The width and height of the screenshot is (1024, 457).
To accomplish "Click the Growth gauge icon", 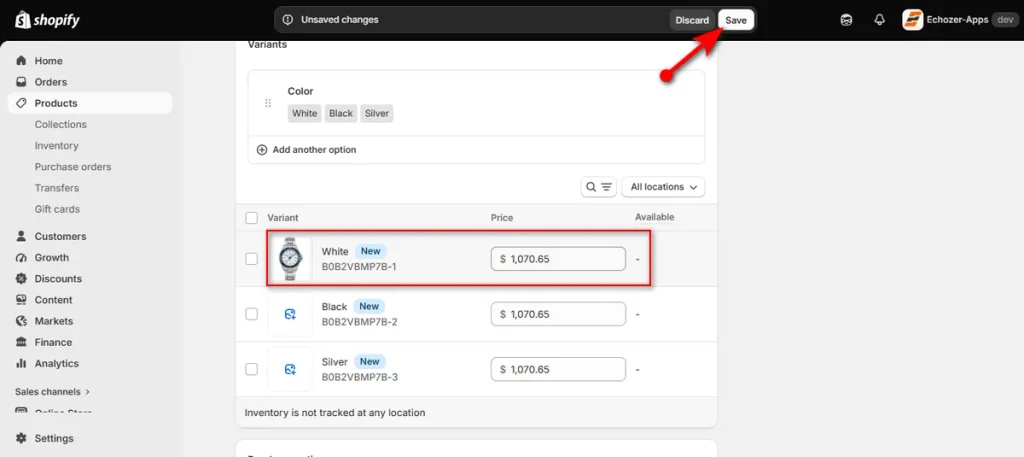I will [x=22, y=257].
